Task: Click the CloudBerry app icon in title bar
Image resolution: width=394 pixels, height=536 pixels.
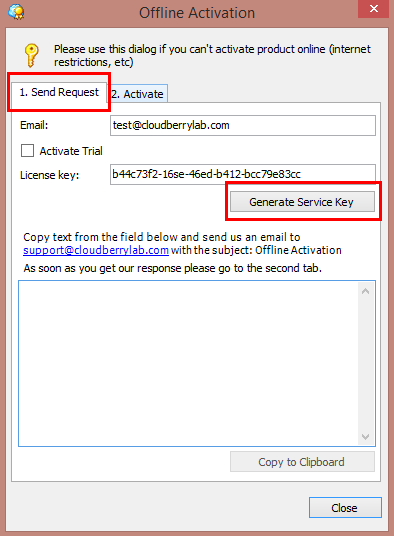Action: click(16, 12)
